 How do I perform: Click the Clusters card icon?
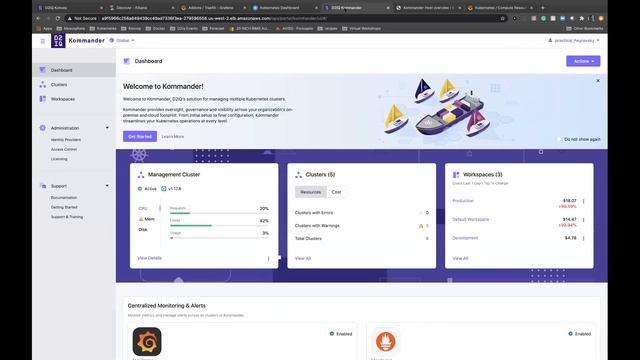[x=298, y=175]
